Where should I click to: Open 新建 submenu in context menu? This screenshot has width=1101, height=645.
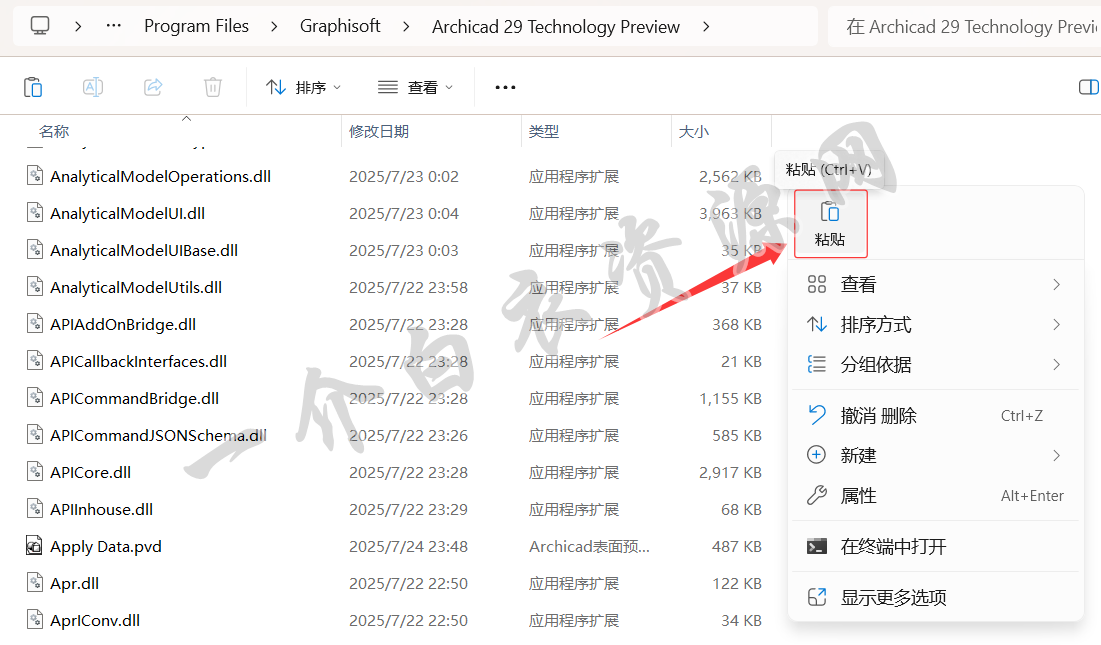[936, 456]
